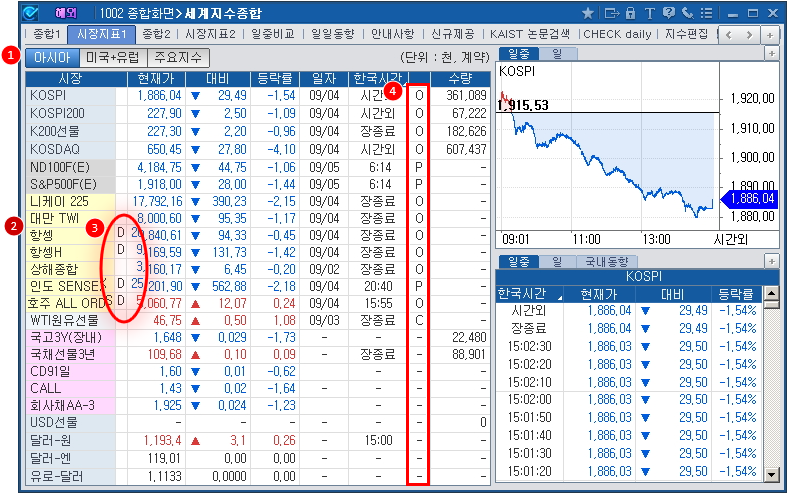Image resolution: width=788 pixels, height=494 pixels.
Task: Add a new tab with plus button
Action: tap(770, 35)
